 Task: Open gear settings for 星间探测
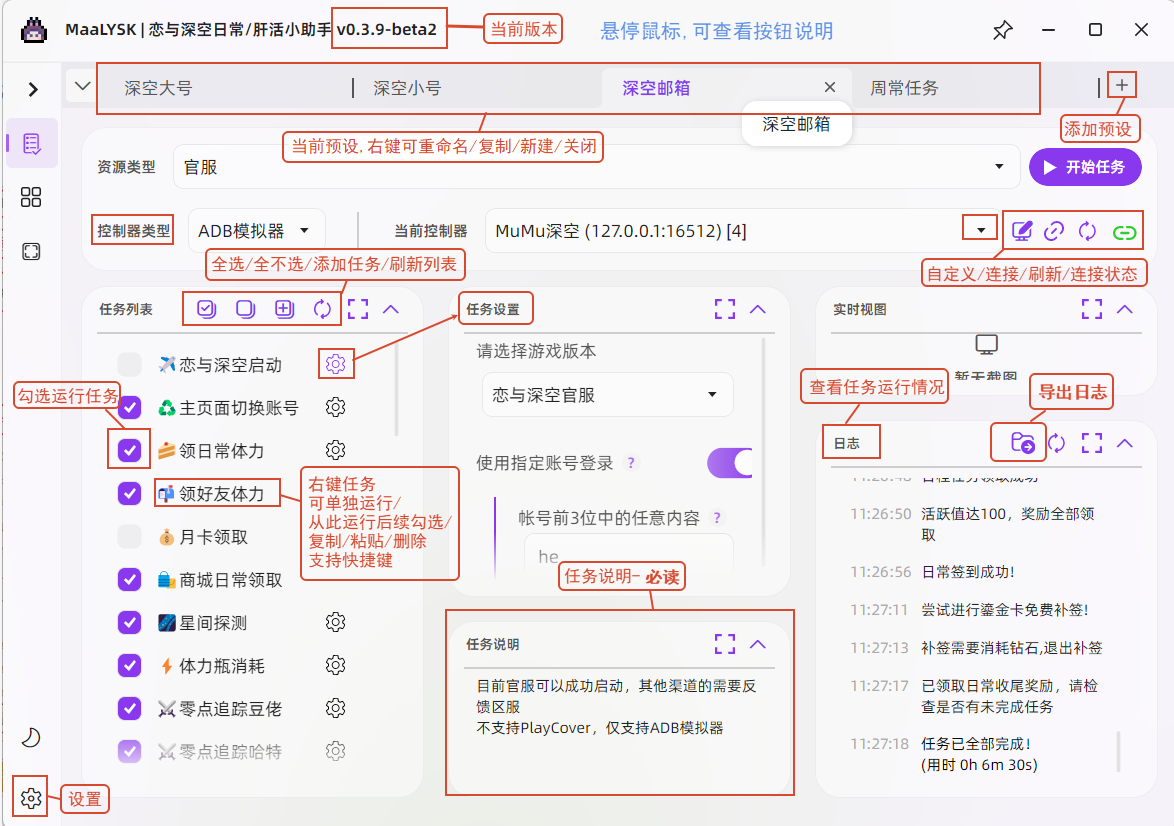(335, 622)
